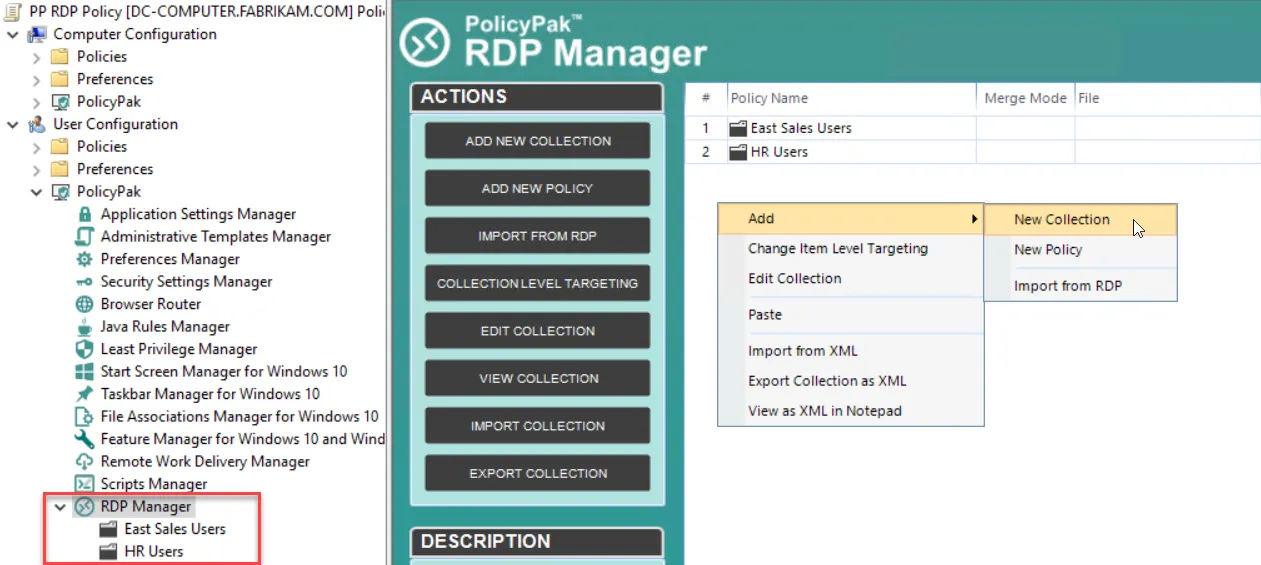
Task: Click the Merge Mode column header
Action: pyautogui.click(x=1025, y=98)
